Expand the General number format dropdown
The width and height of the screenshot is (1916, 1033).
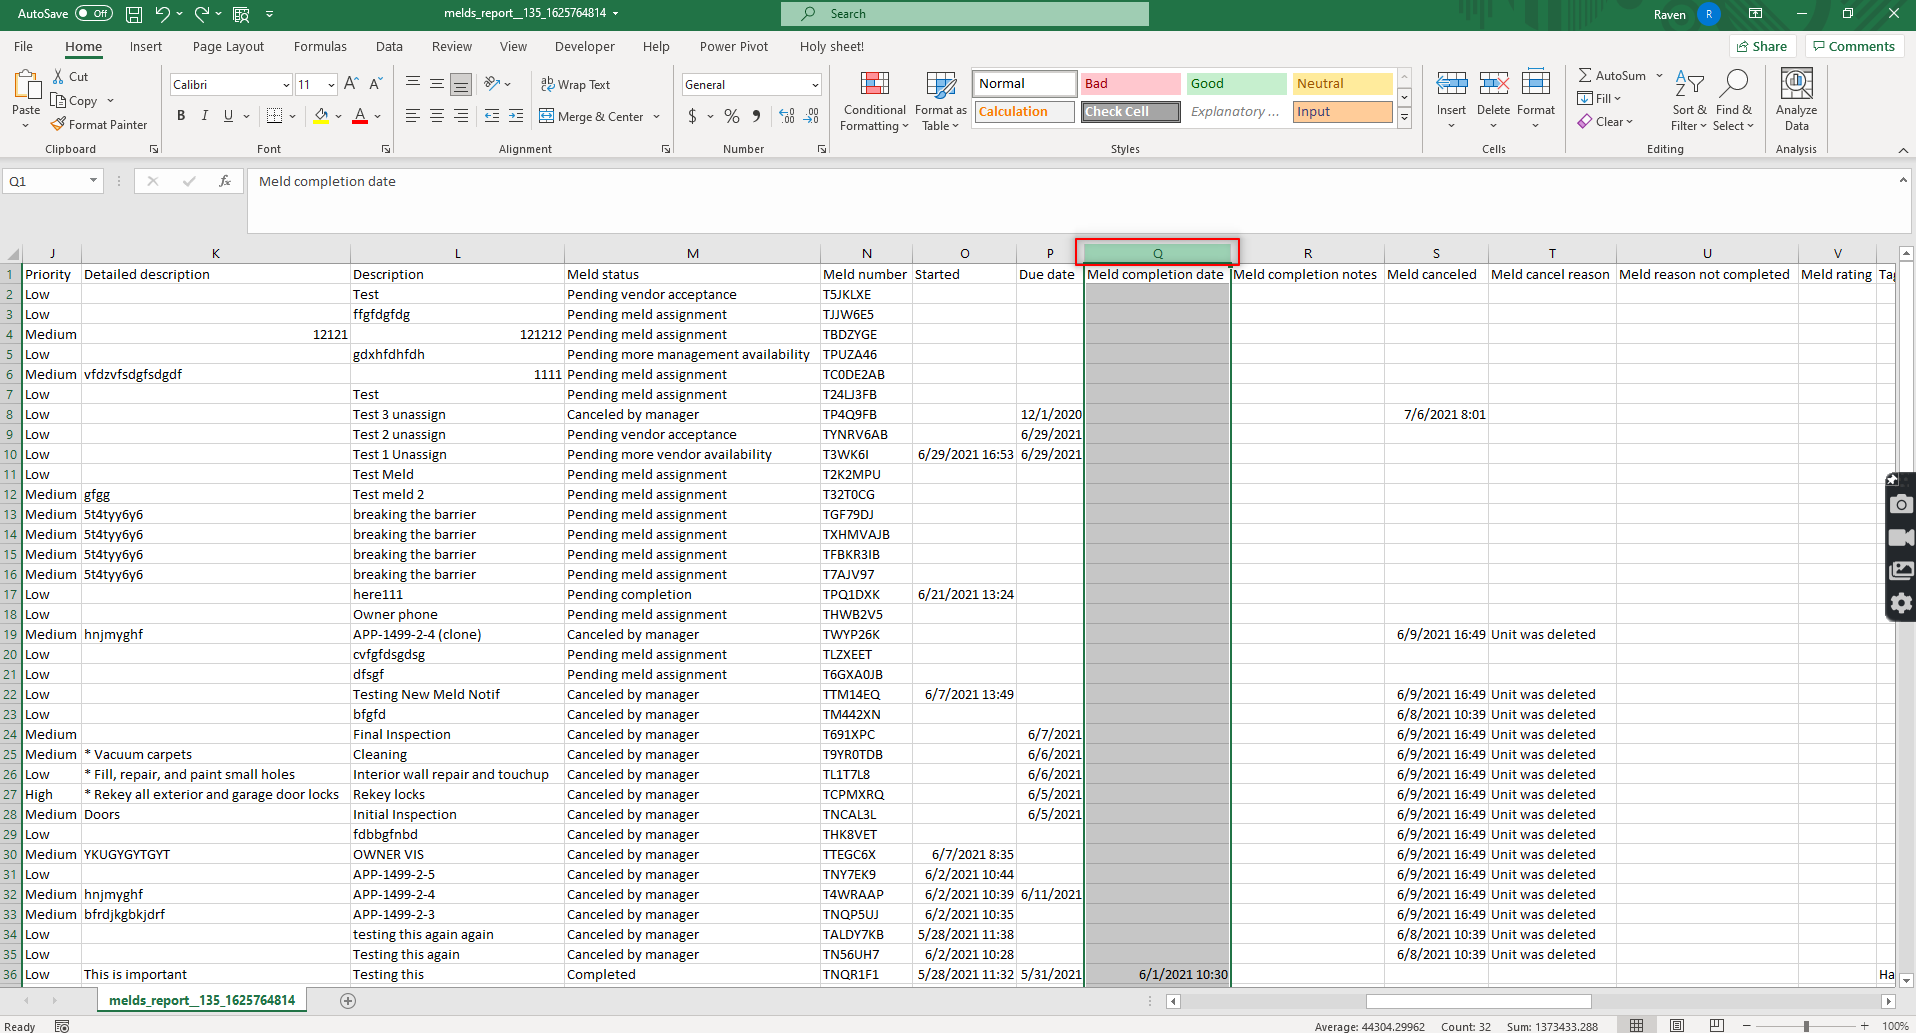coord(815,85)
